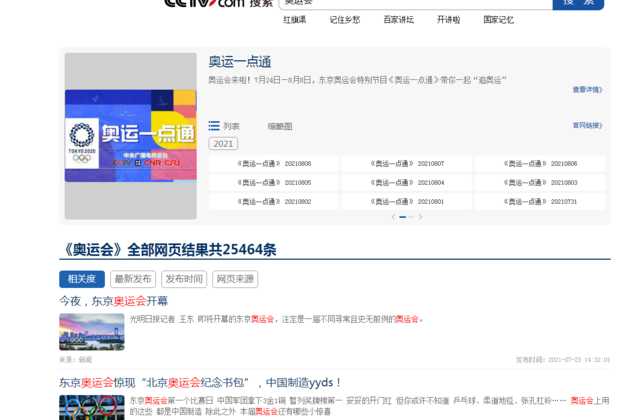
Task: Click the blue search button
Action: pyautogui.click(x=578, y=4)
